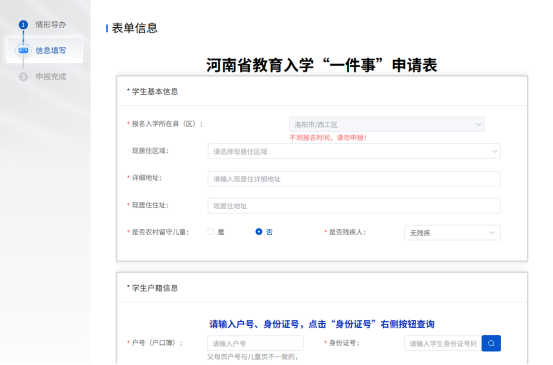Image resolution: width=553 pixels, height=365 pixels.
Task: Click the blue ID number search button
Action: (x=491, y=343)
